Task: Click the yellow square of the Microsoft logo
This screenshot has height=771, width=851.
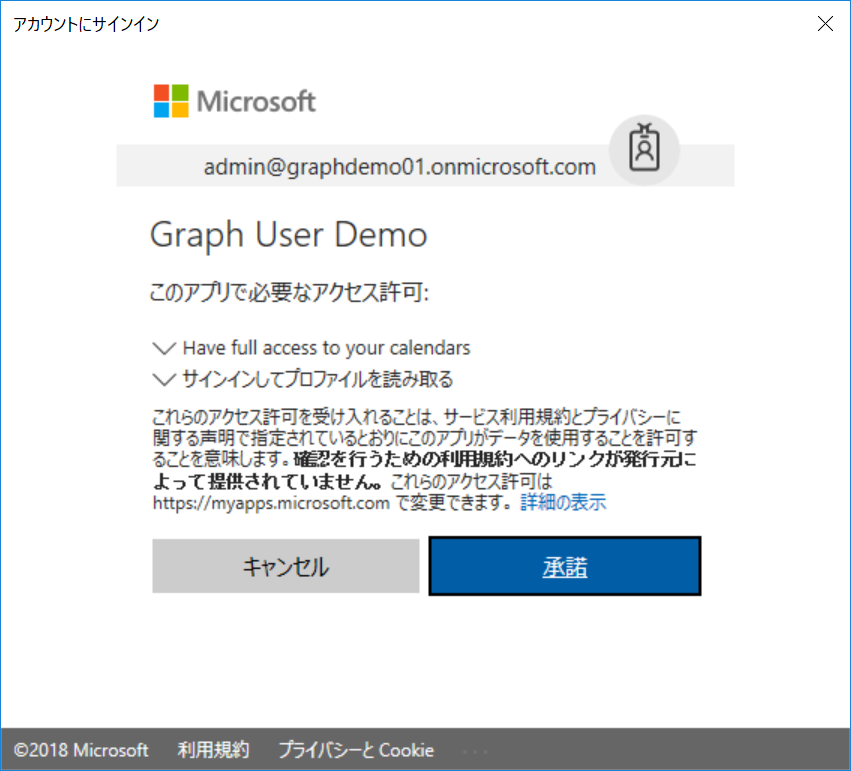Action: (178, 110)
